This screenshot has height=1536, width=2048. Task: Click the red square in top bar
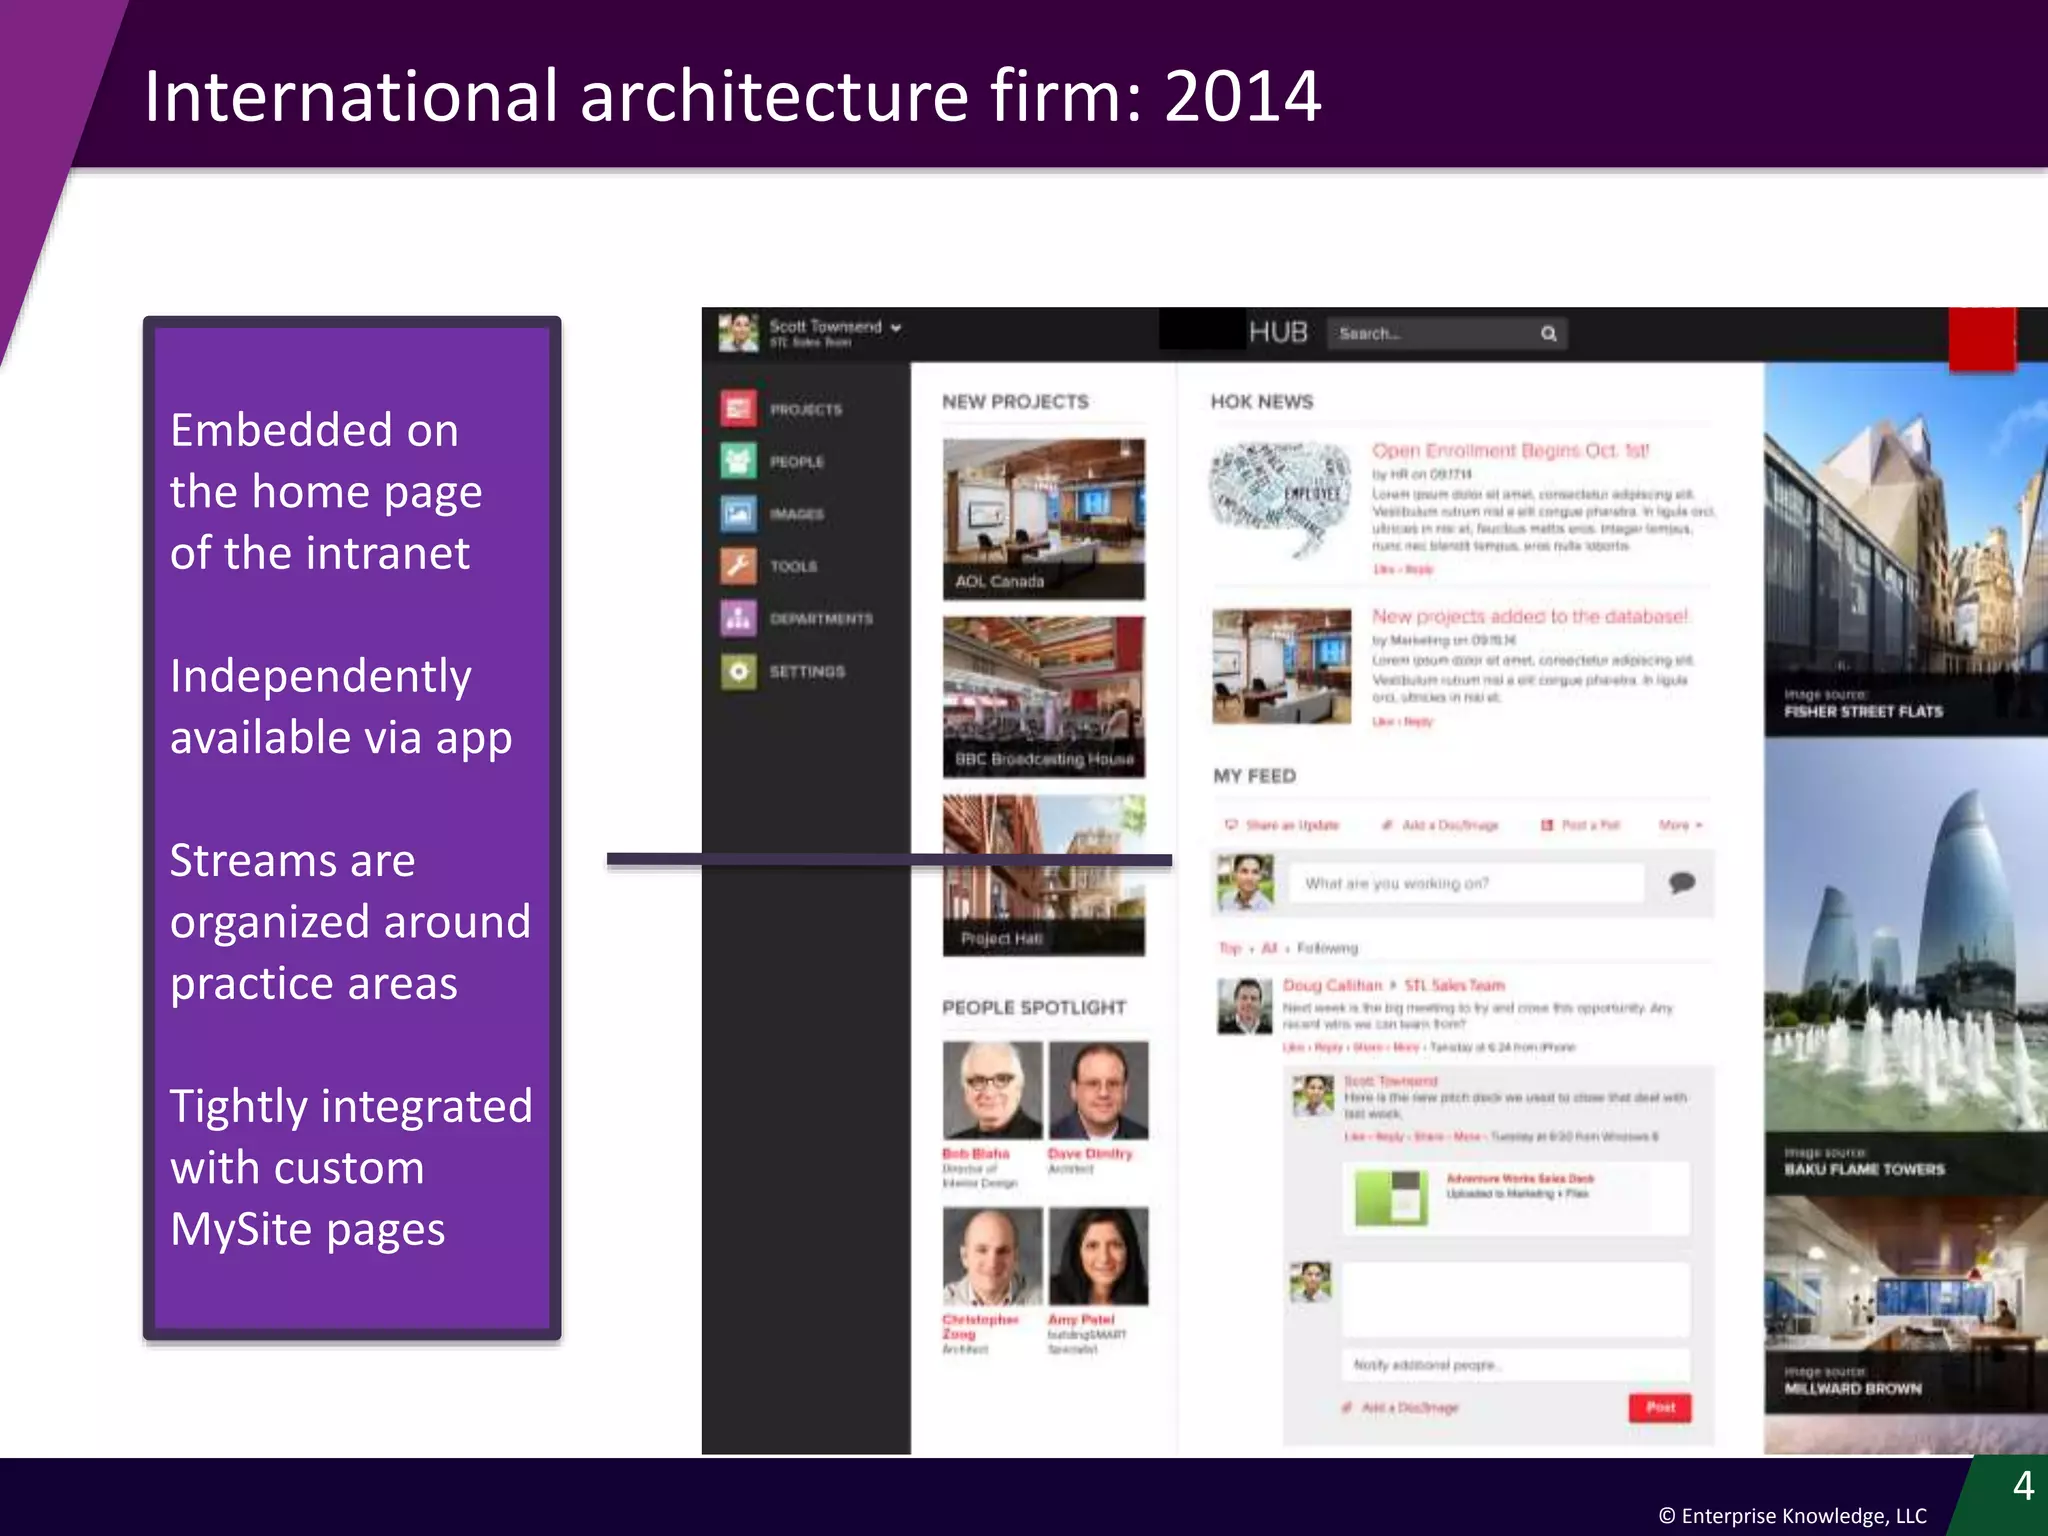(x=1982, y=339)
